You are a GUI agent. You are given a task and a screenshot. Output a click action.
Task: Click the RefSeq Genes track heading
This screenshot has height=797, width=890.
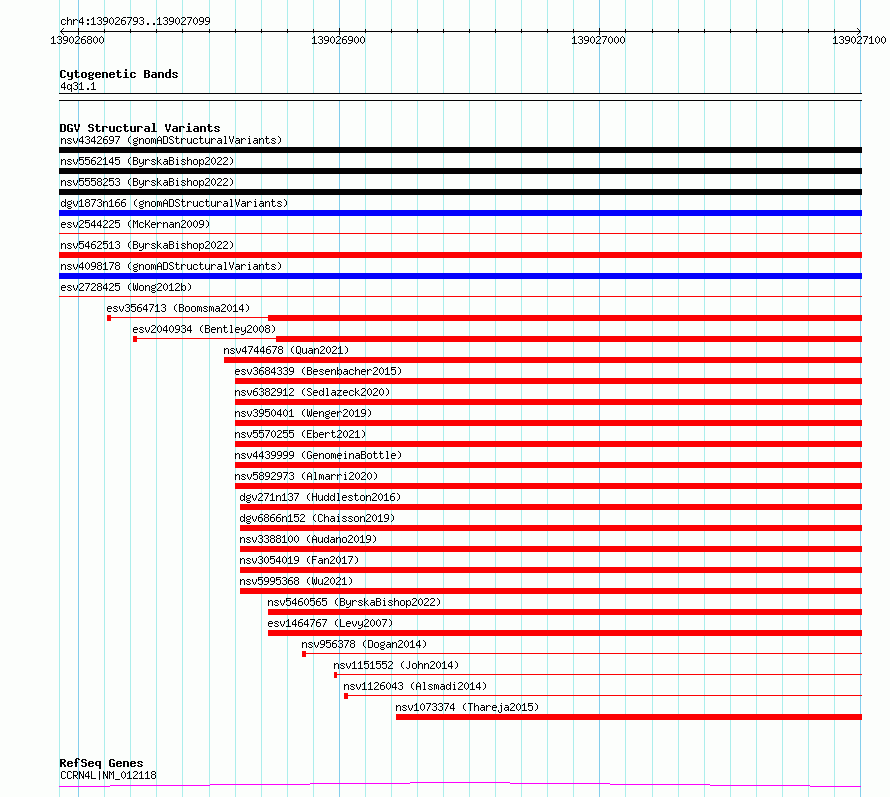[101, 763]
